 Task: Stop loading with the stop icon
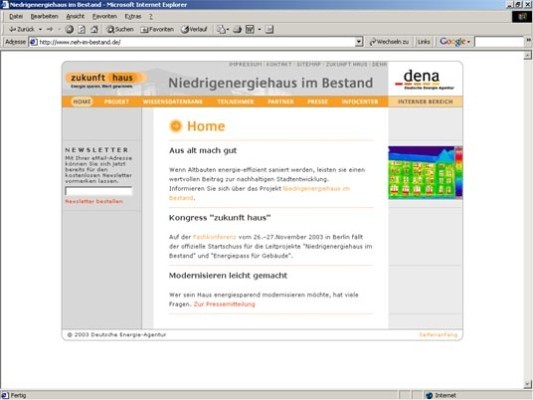[69, 30]
